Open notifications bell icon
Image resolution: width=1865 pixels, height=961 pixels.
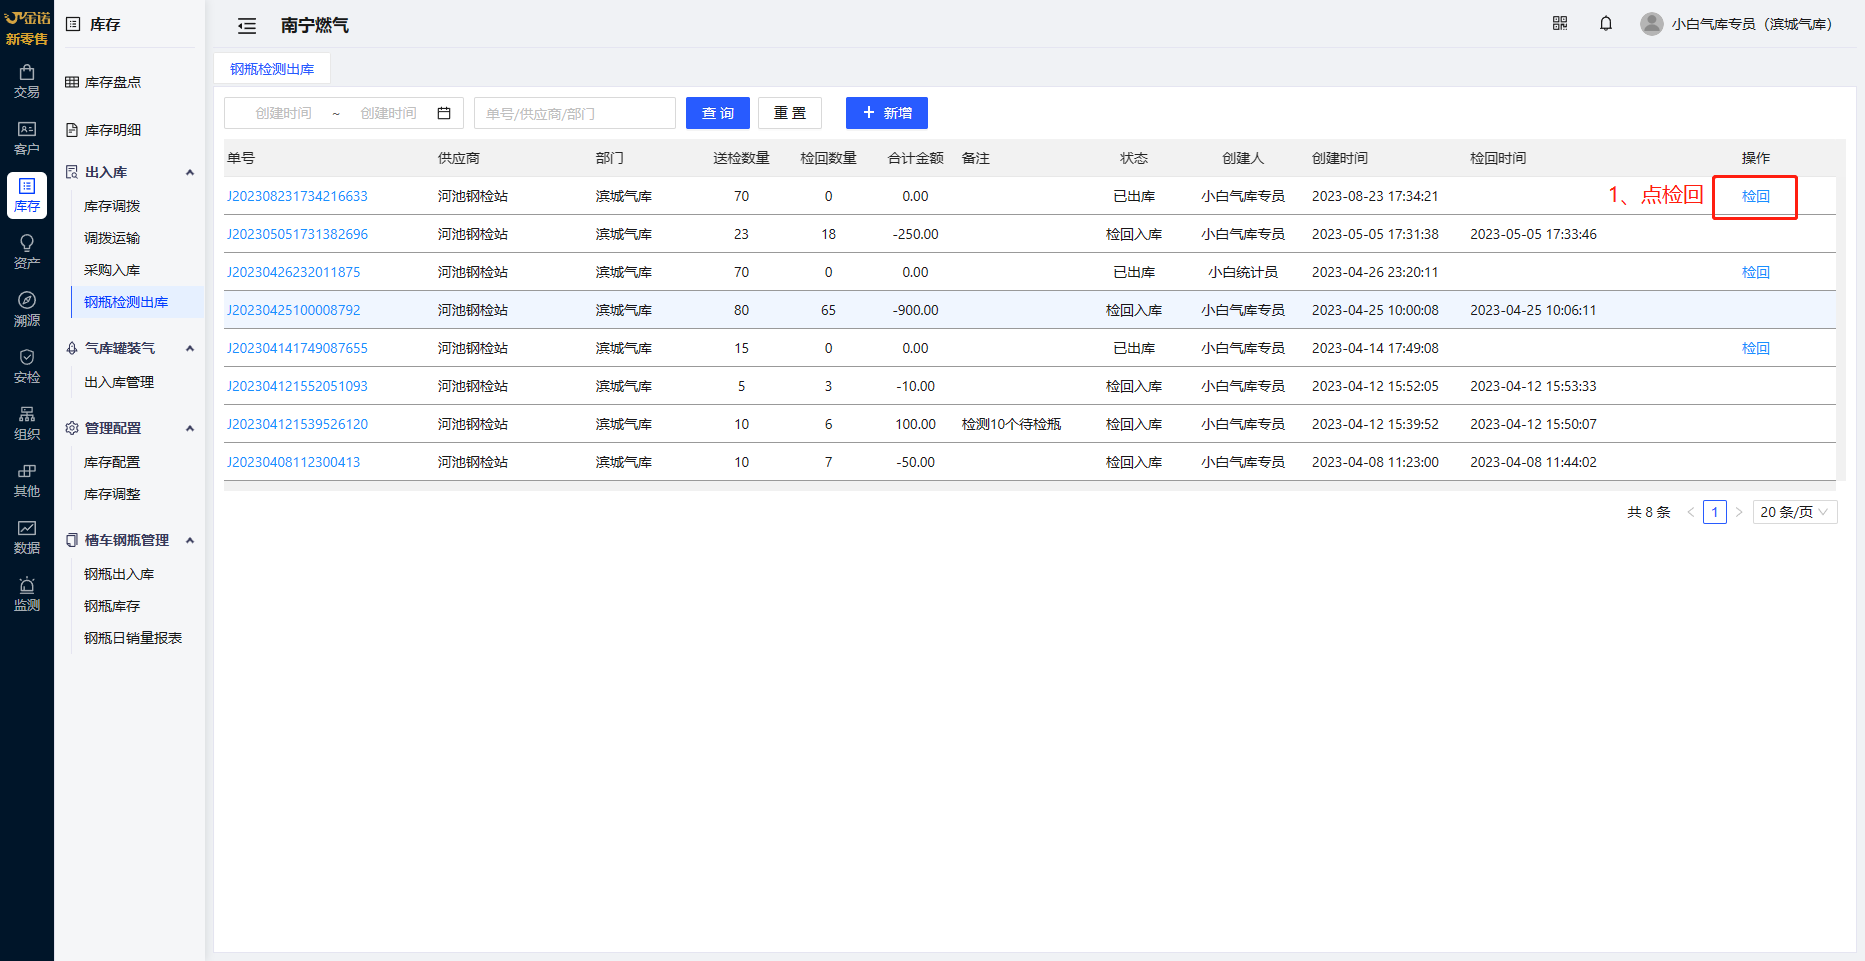click(1606, 23)
